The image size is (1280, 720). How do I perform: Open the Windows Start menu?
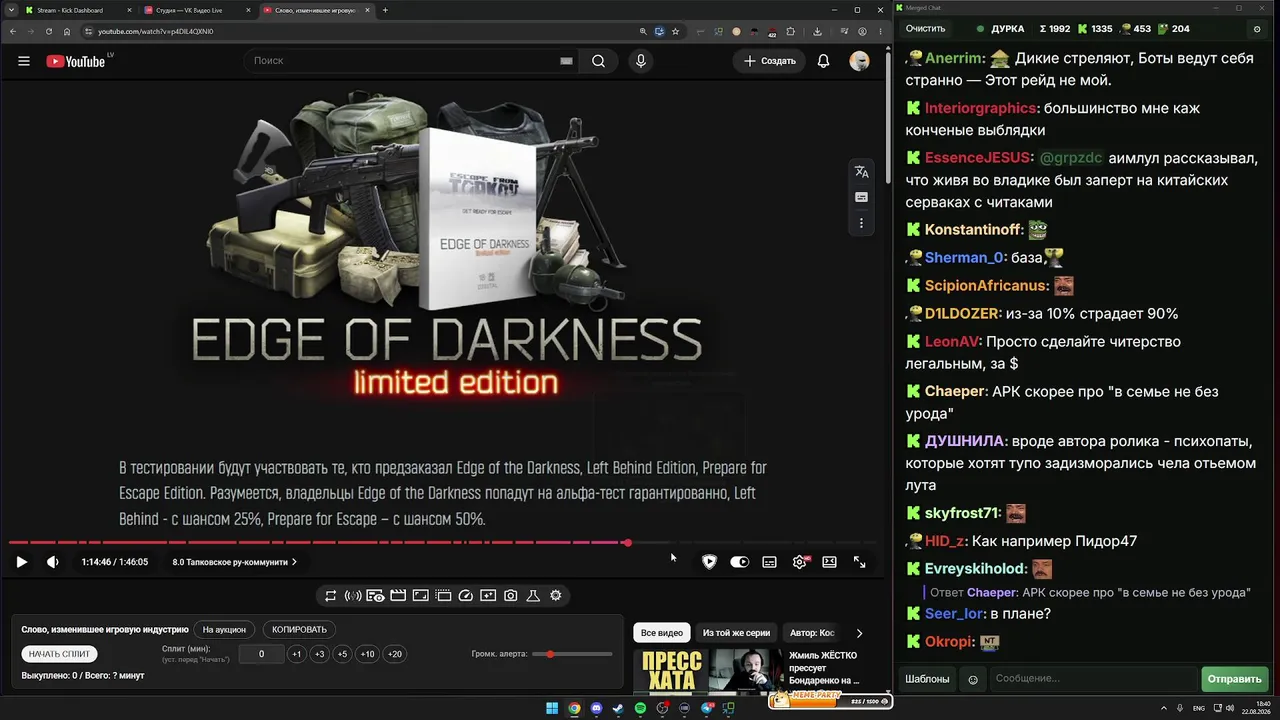pyautogui.click(x=552, y=709)
